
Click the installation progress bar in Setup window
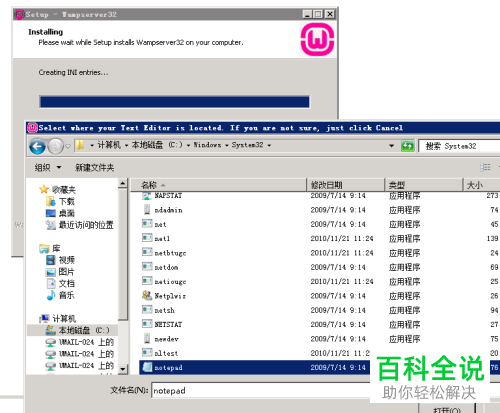174,102
